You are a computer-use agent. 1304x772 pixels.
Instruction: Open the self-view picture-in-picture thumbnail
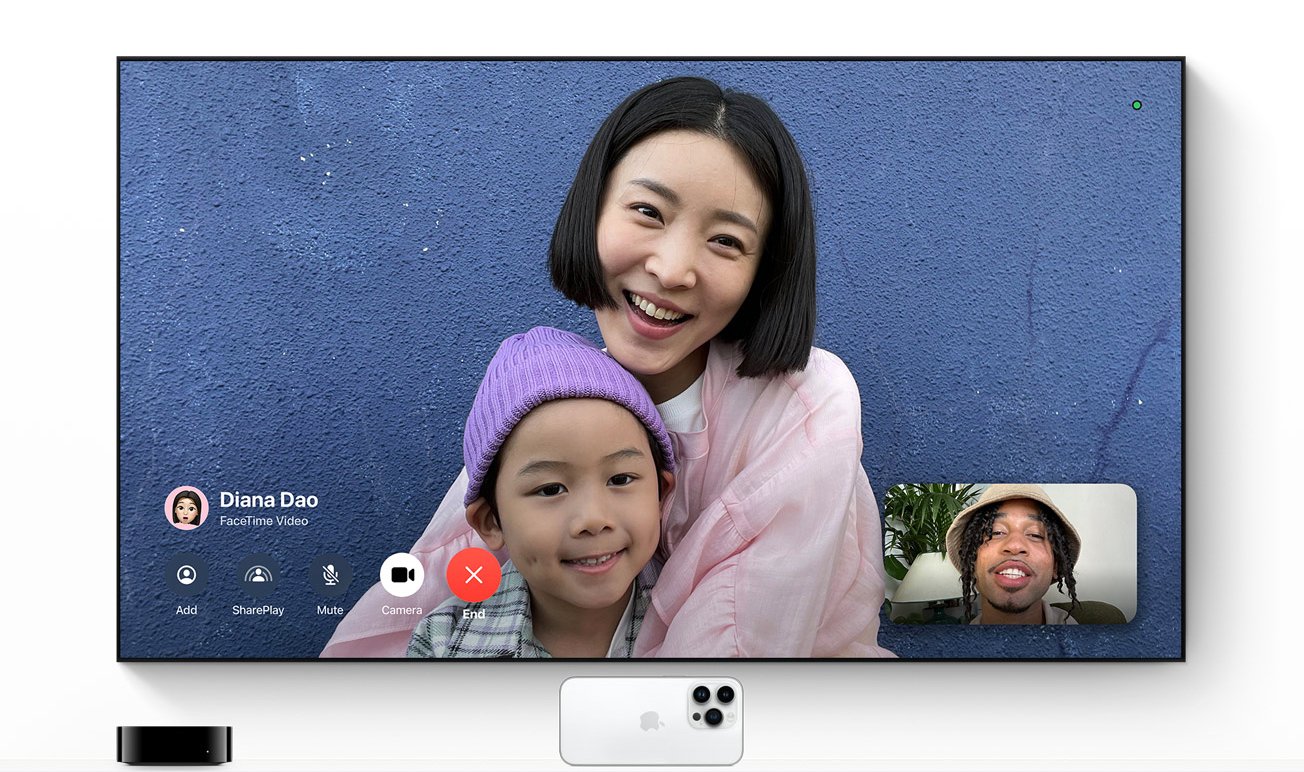pyautogui.click(x=1009, y=554)
